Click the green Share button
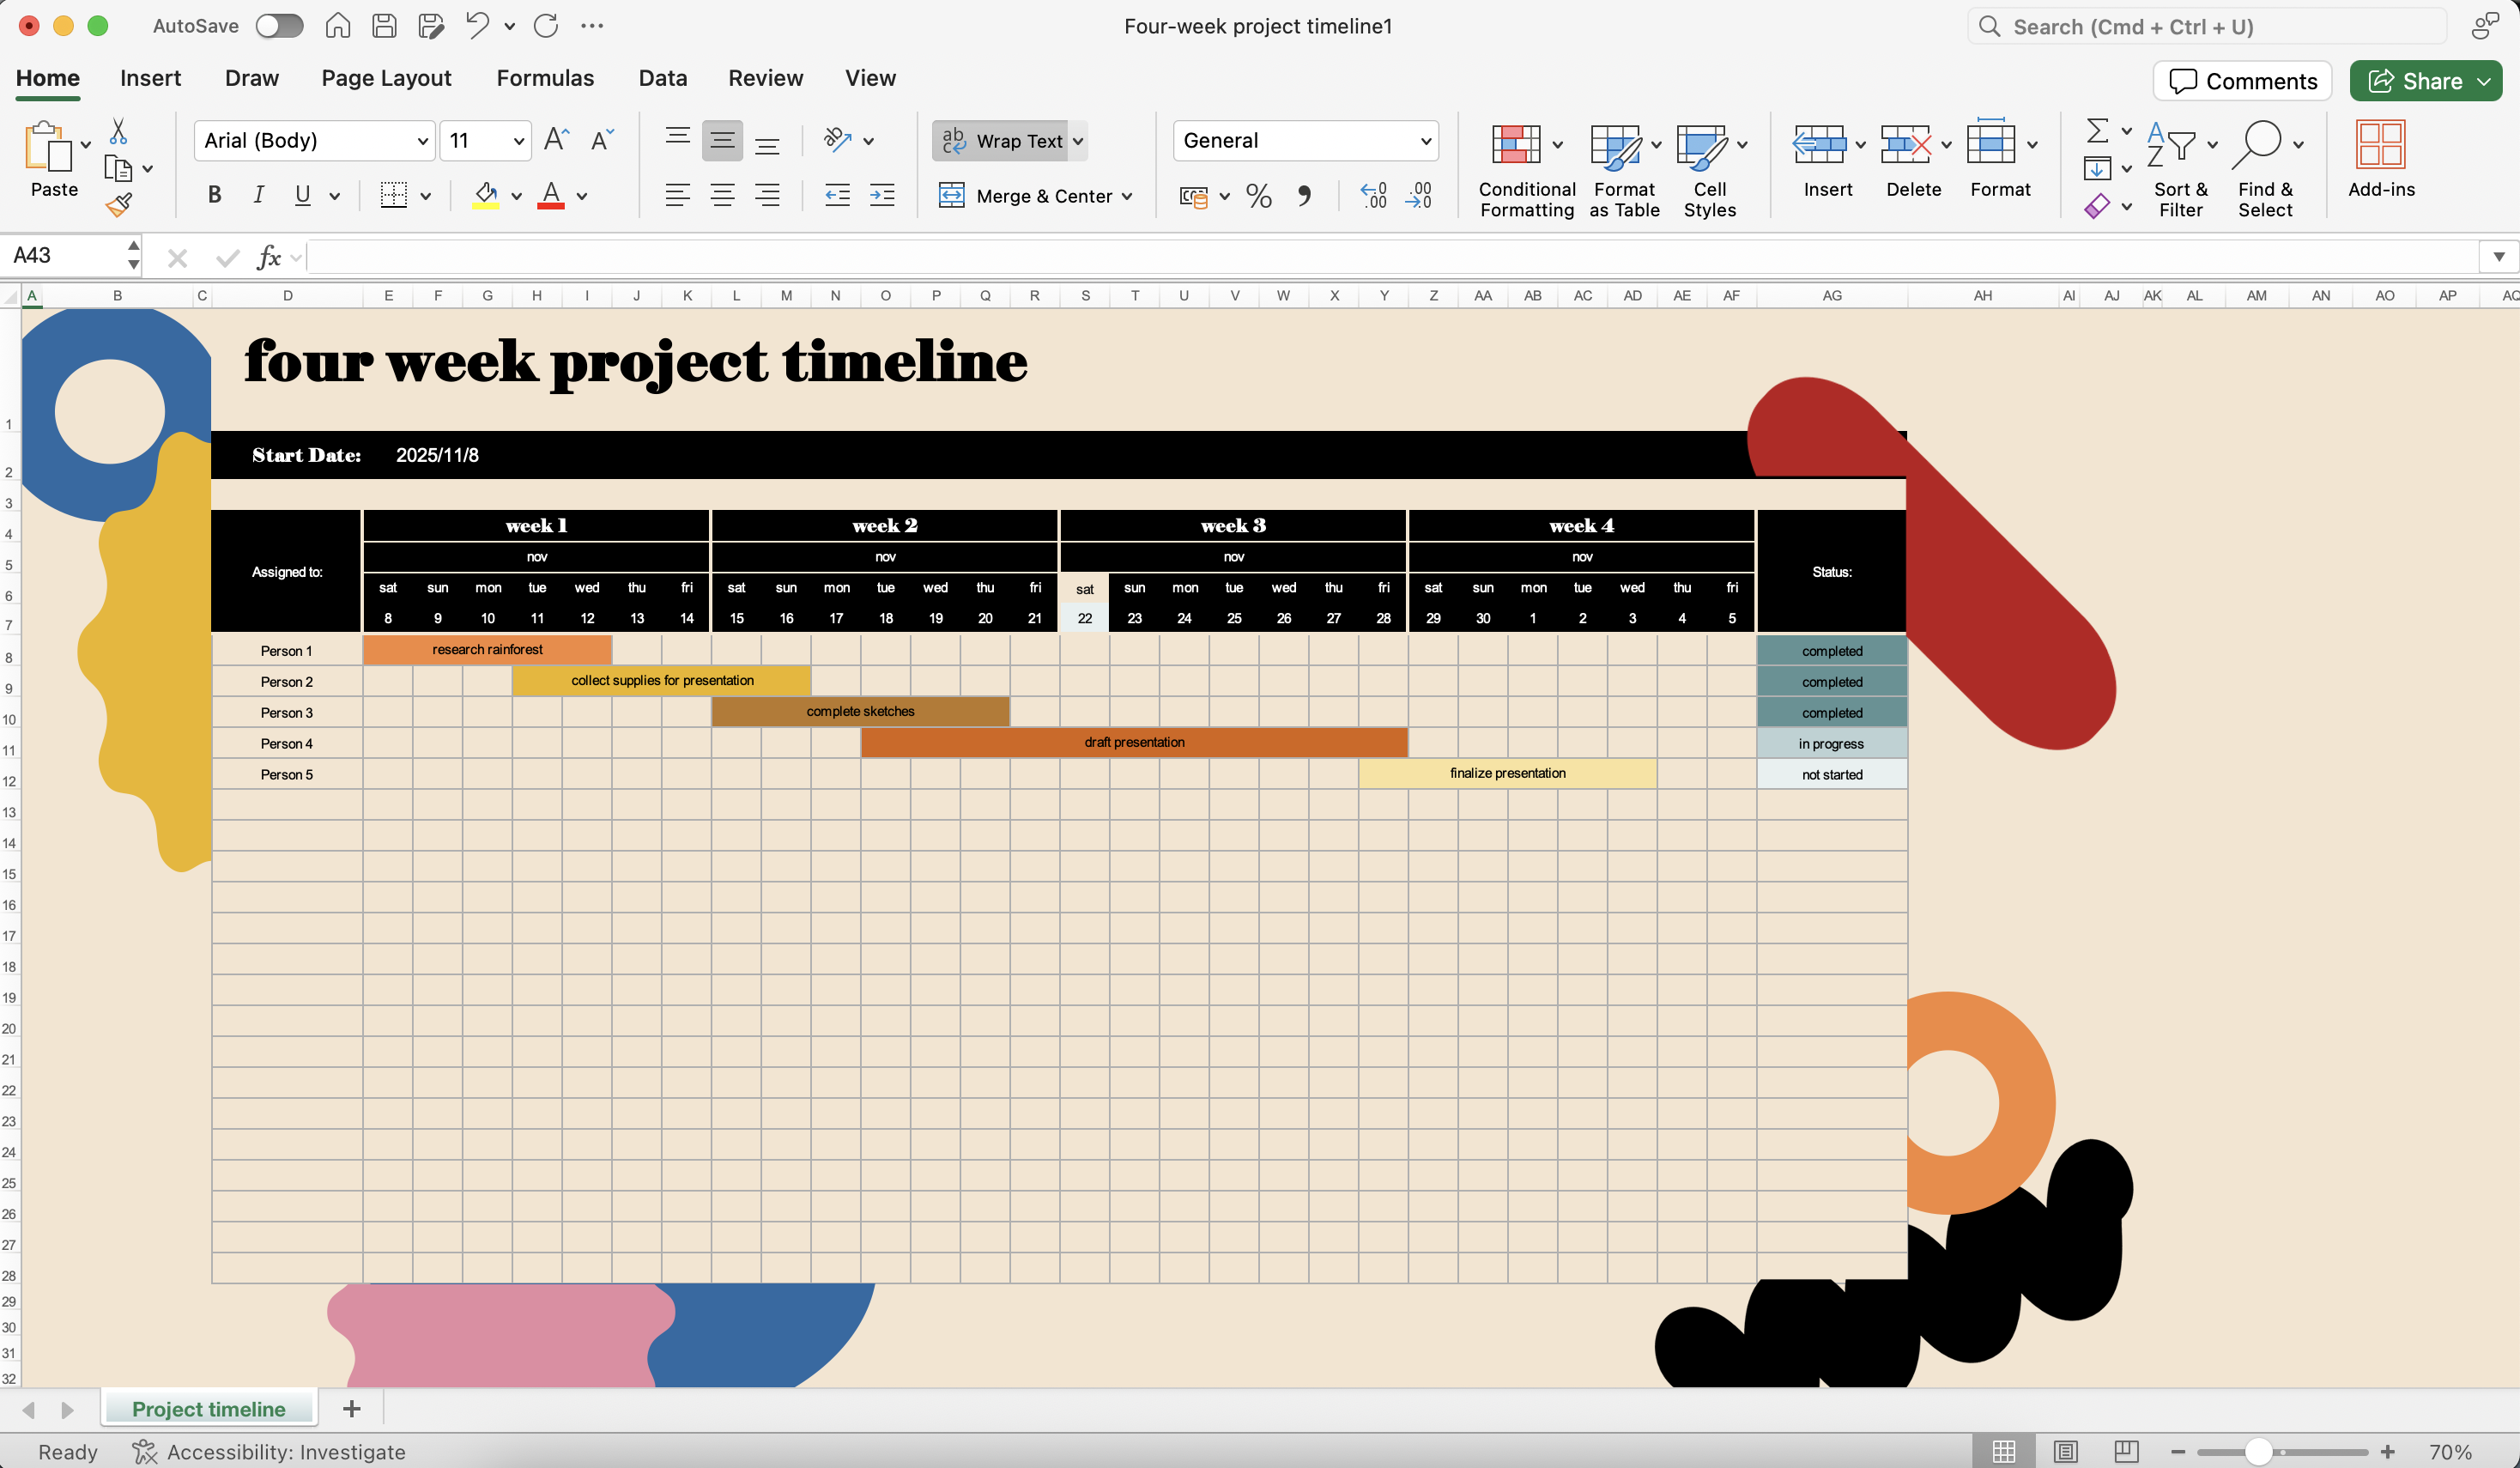This screenshot has width=2520, height=1468. [x=2415, y=81]
